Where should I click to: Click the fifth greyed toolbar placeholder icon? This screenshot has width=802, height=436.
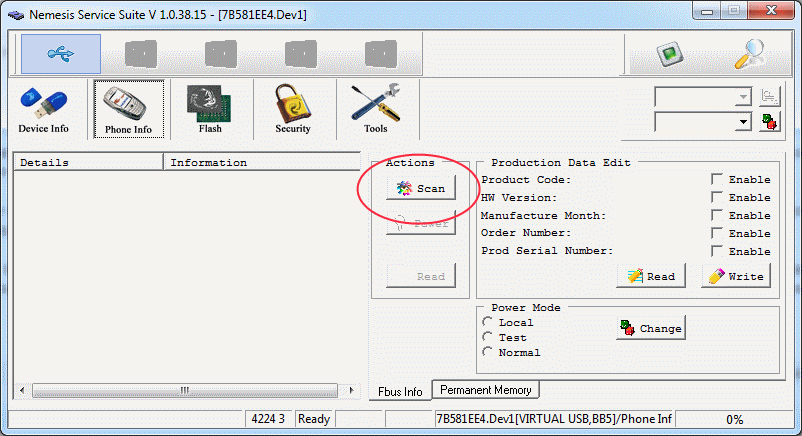[381, 54]
